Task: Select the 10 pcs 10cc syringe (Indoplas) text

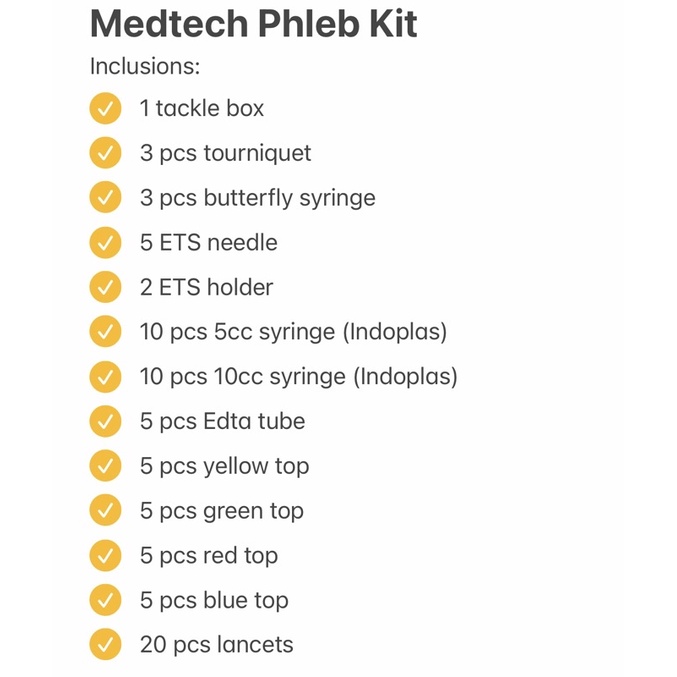Action: (x=299, y=377)
